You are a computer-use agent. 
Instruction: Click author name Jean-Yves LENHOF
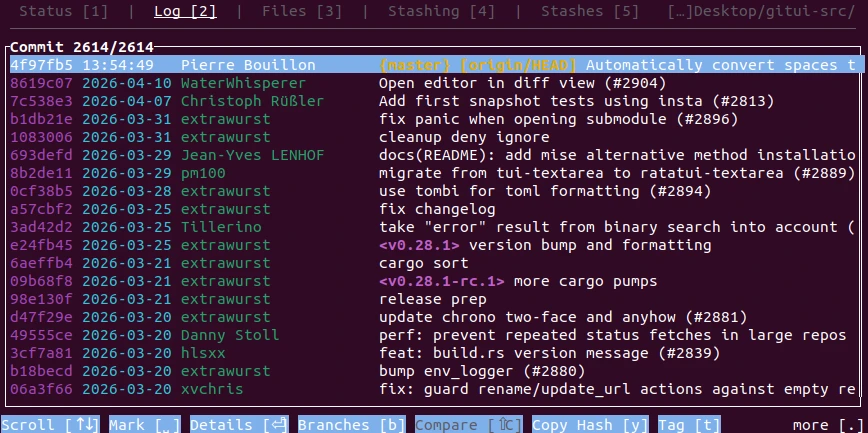tap(252, 155)
